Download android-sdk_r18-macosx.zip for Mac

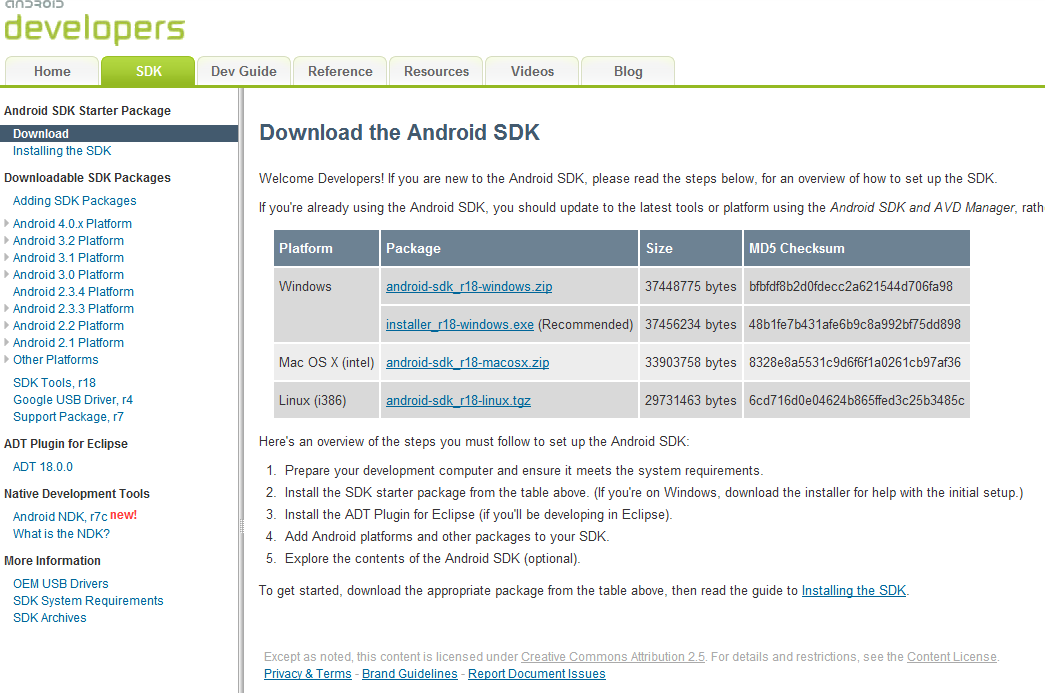click(467, 363)
